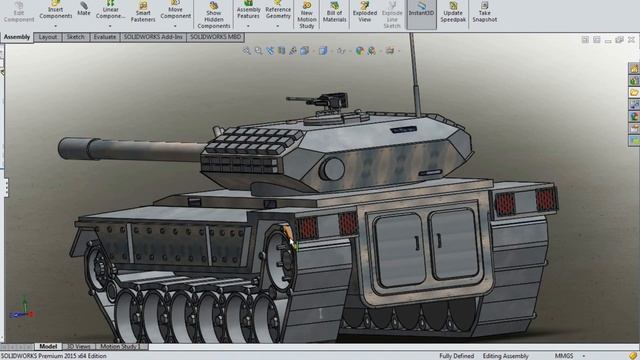Open Linear Component Pattern tool
The height and width of the screenshot is (360, 640).
point(110,10)
